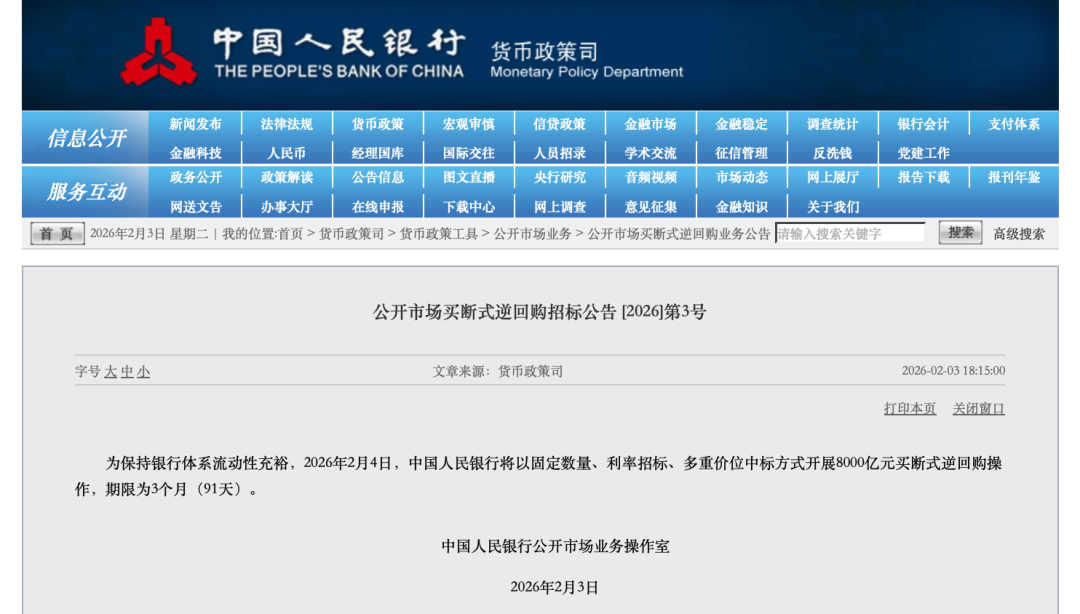
Task: Select the 政策解读 item
Action: 287,177
